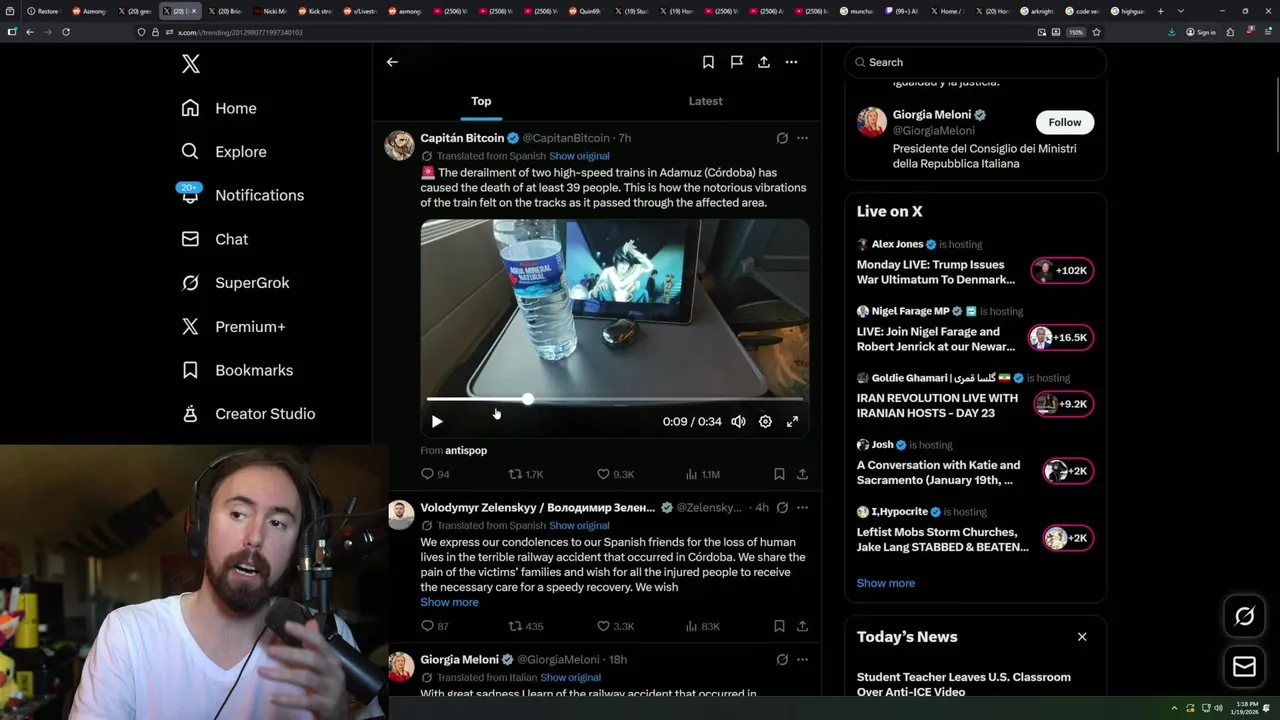Viewport: 1280px width, 720px height.
Task: Join Nigel Farage live +16.5K
Action: coord(1060,338)
